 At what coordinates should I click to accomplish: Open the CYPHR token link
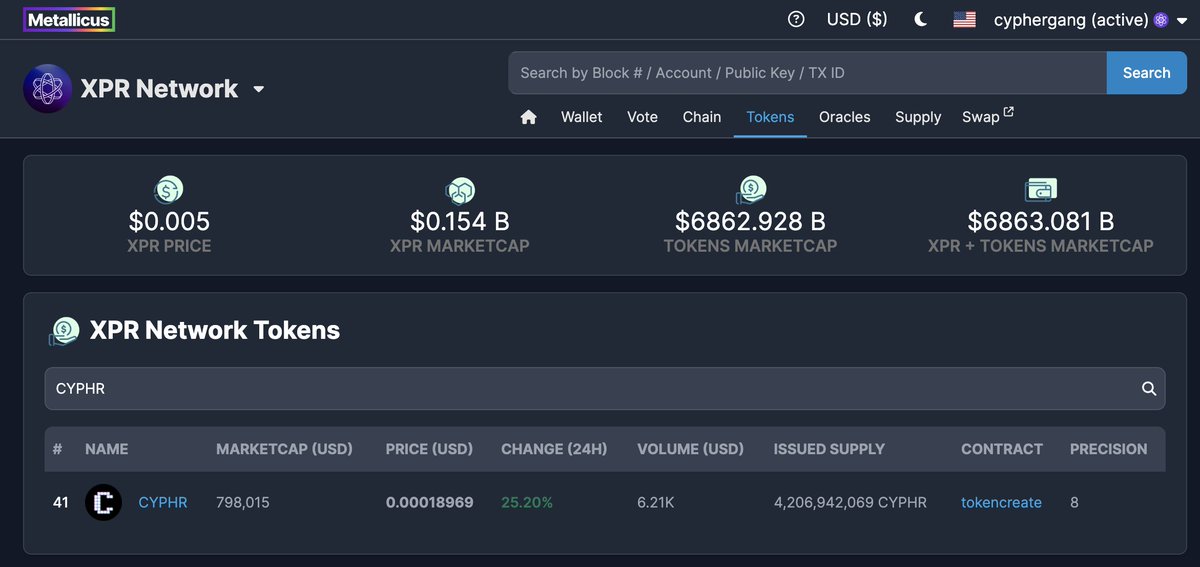coord(163,502)
